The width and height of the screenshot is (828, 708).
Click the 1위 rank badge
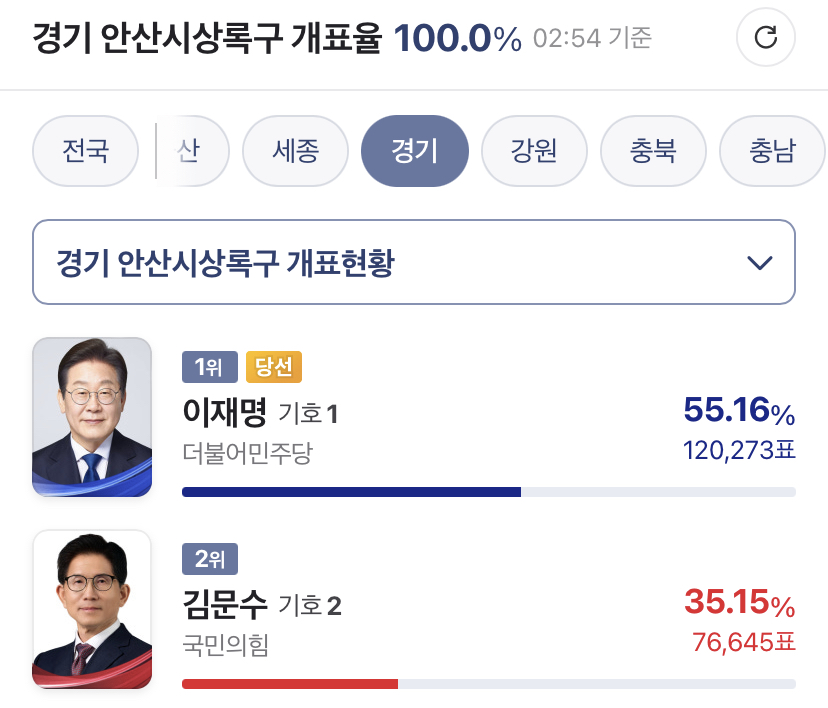[x=209, y=367]
